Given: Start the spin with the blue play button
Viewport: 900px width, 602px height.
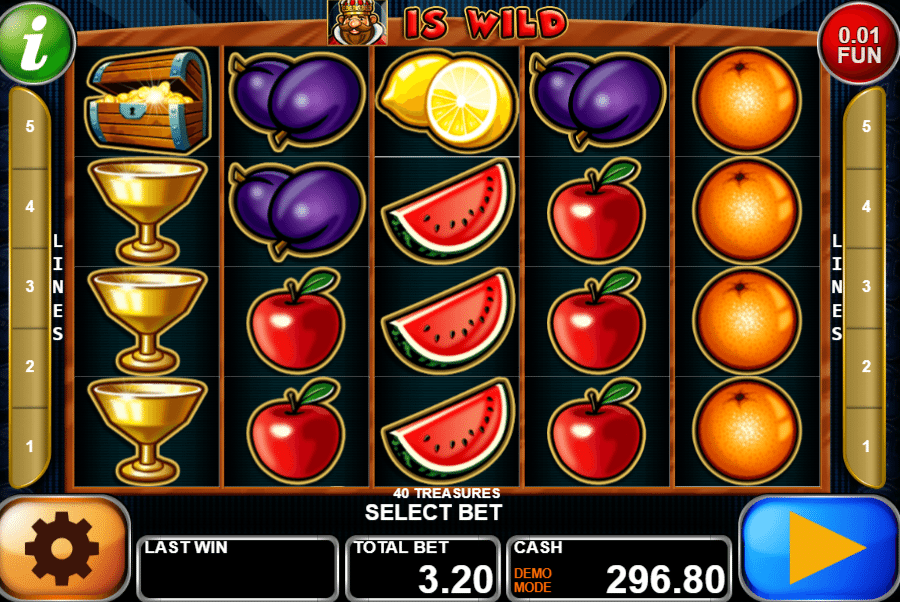Looking at the screenshot, I should coord(820,548).
